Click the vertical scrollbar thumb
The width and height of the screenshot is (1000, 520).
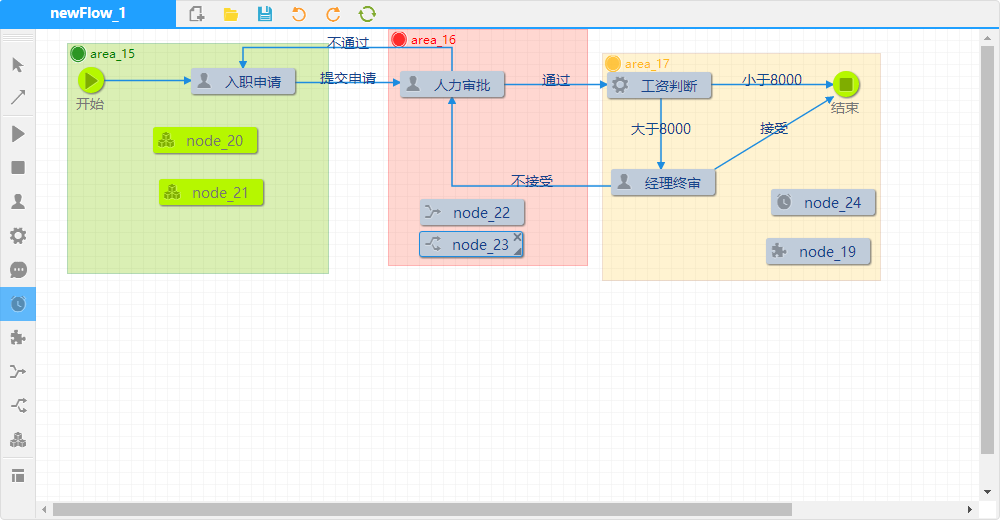[x=987, y=249]
